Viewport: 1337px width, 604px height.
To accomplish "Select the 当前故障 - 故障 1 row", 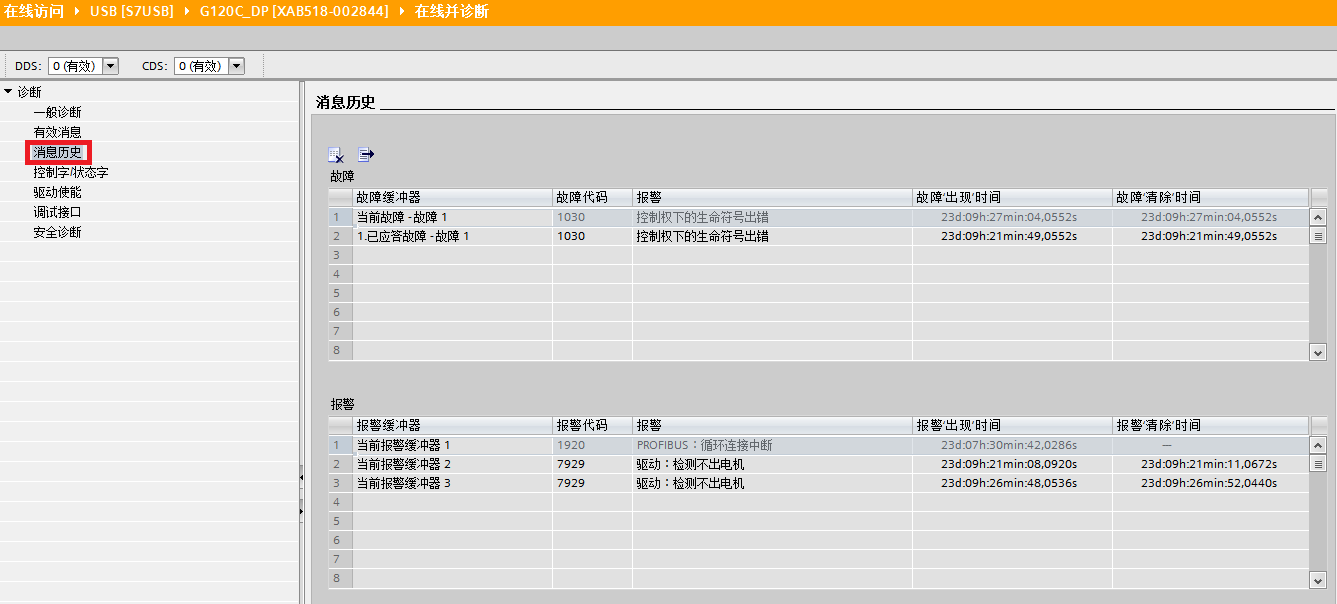I will 818,217.
